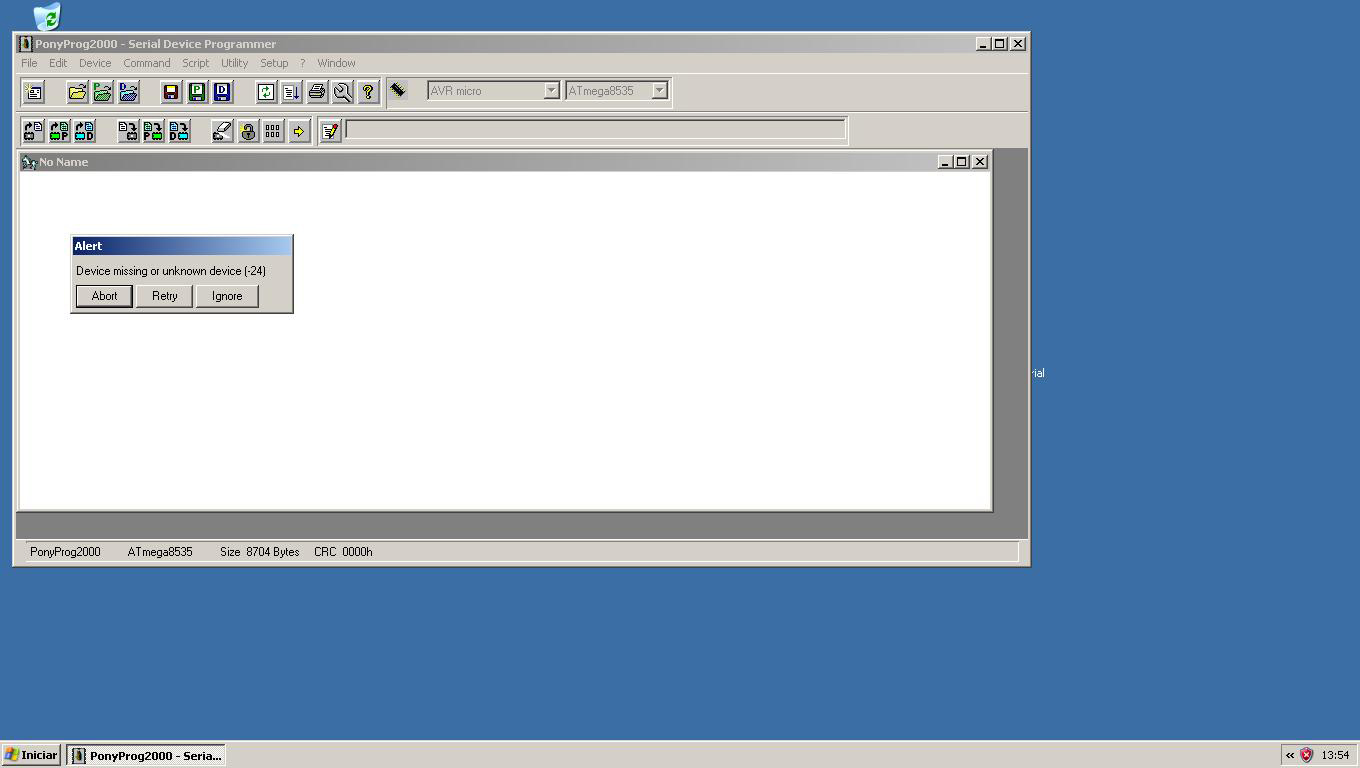Expand hidden tray icons with « arrow
Screen dimensions: 1360x768
point(1290,755)
